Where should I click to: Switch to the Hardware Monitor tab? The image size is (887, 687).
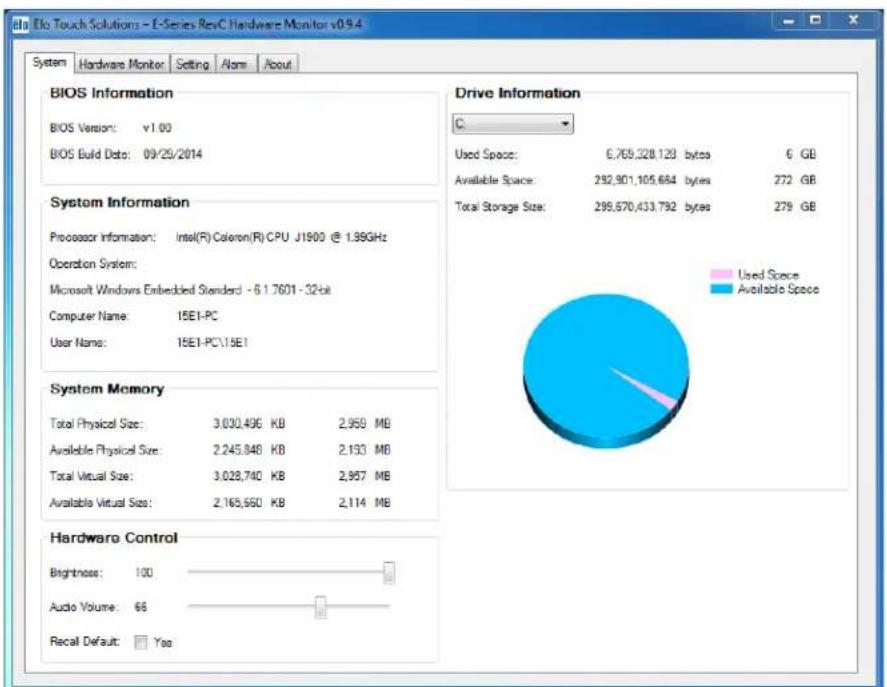tap(122, 65)
